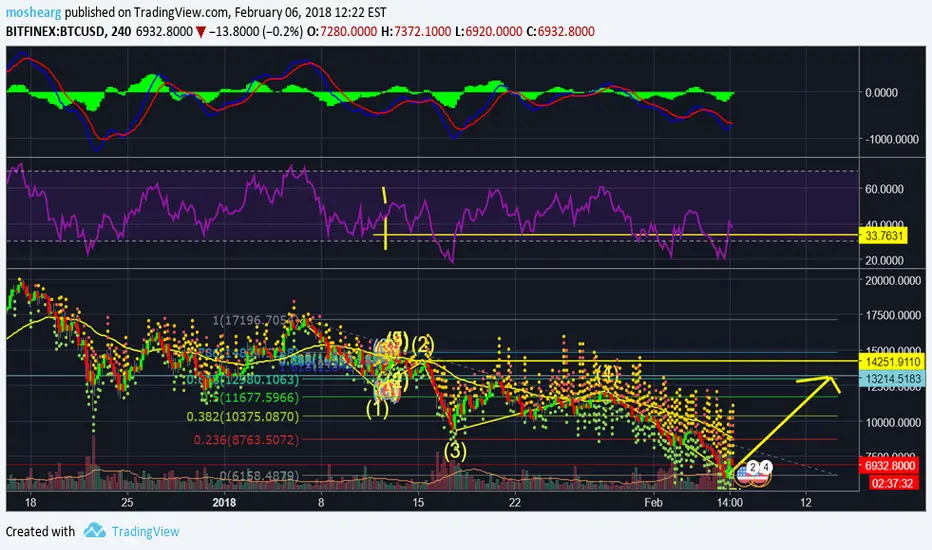
Task: Click the 0.0000 MACD axis value
Action: [881, 93]
